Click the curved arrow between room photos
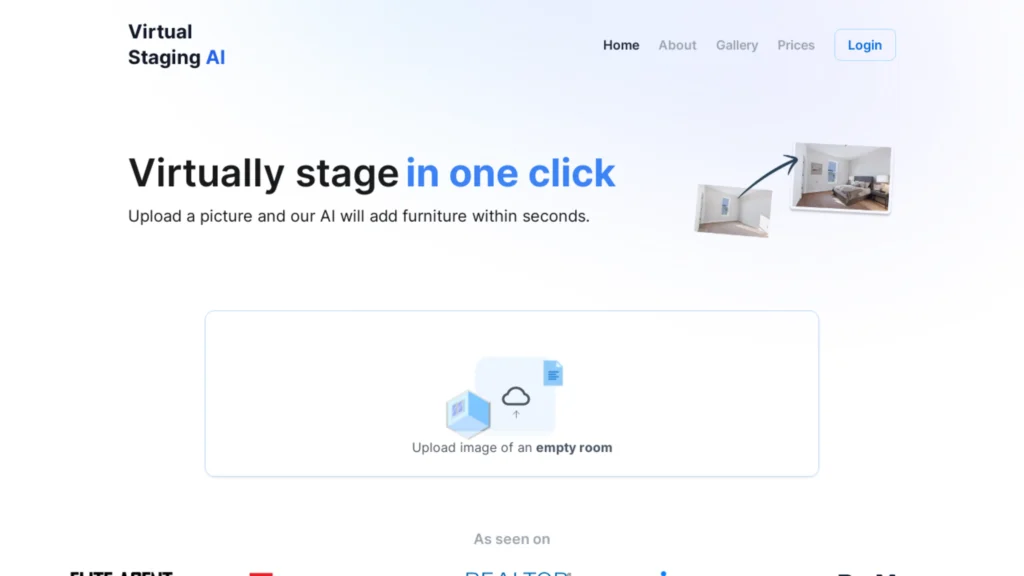 point(769,175)
